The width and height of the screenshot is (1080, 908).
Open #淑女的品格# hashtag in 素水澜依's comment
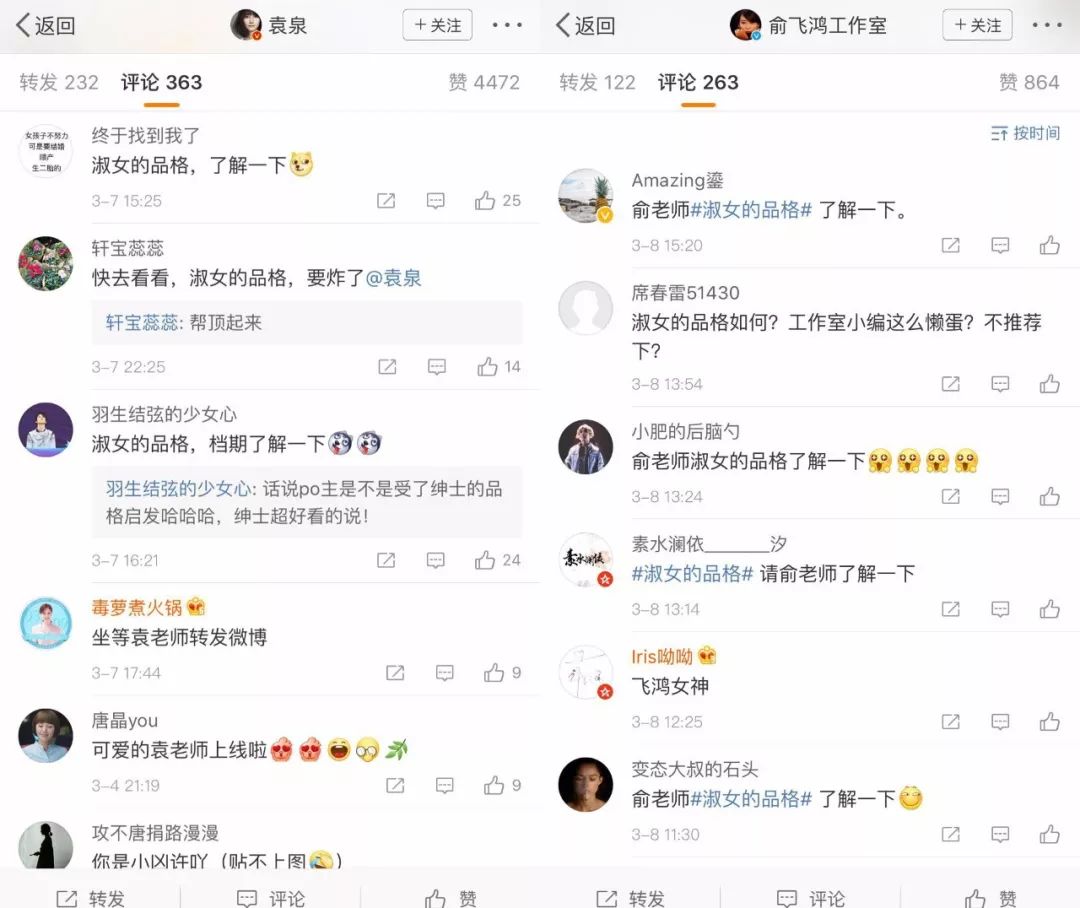692,573
